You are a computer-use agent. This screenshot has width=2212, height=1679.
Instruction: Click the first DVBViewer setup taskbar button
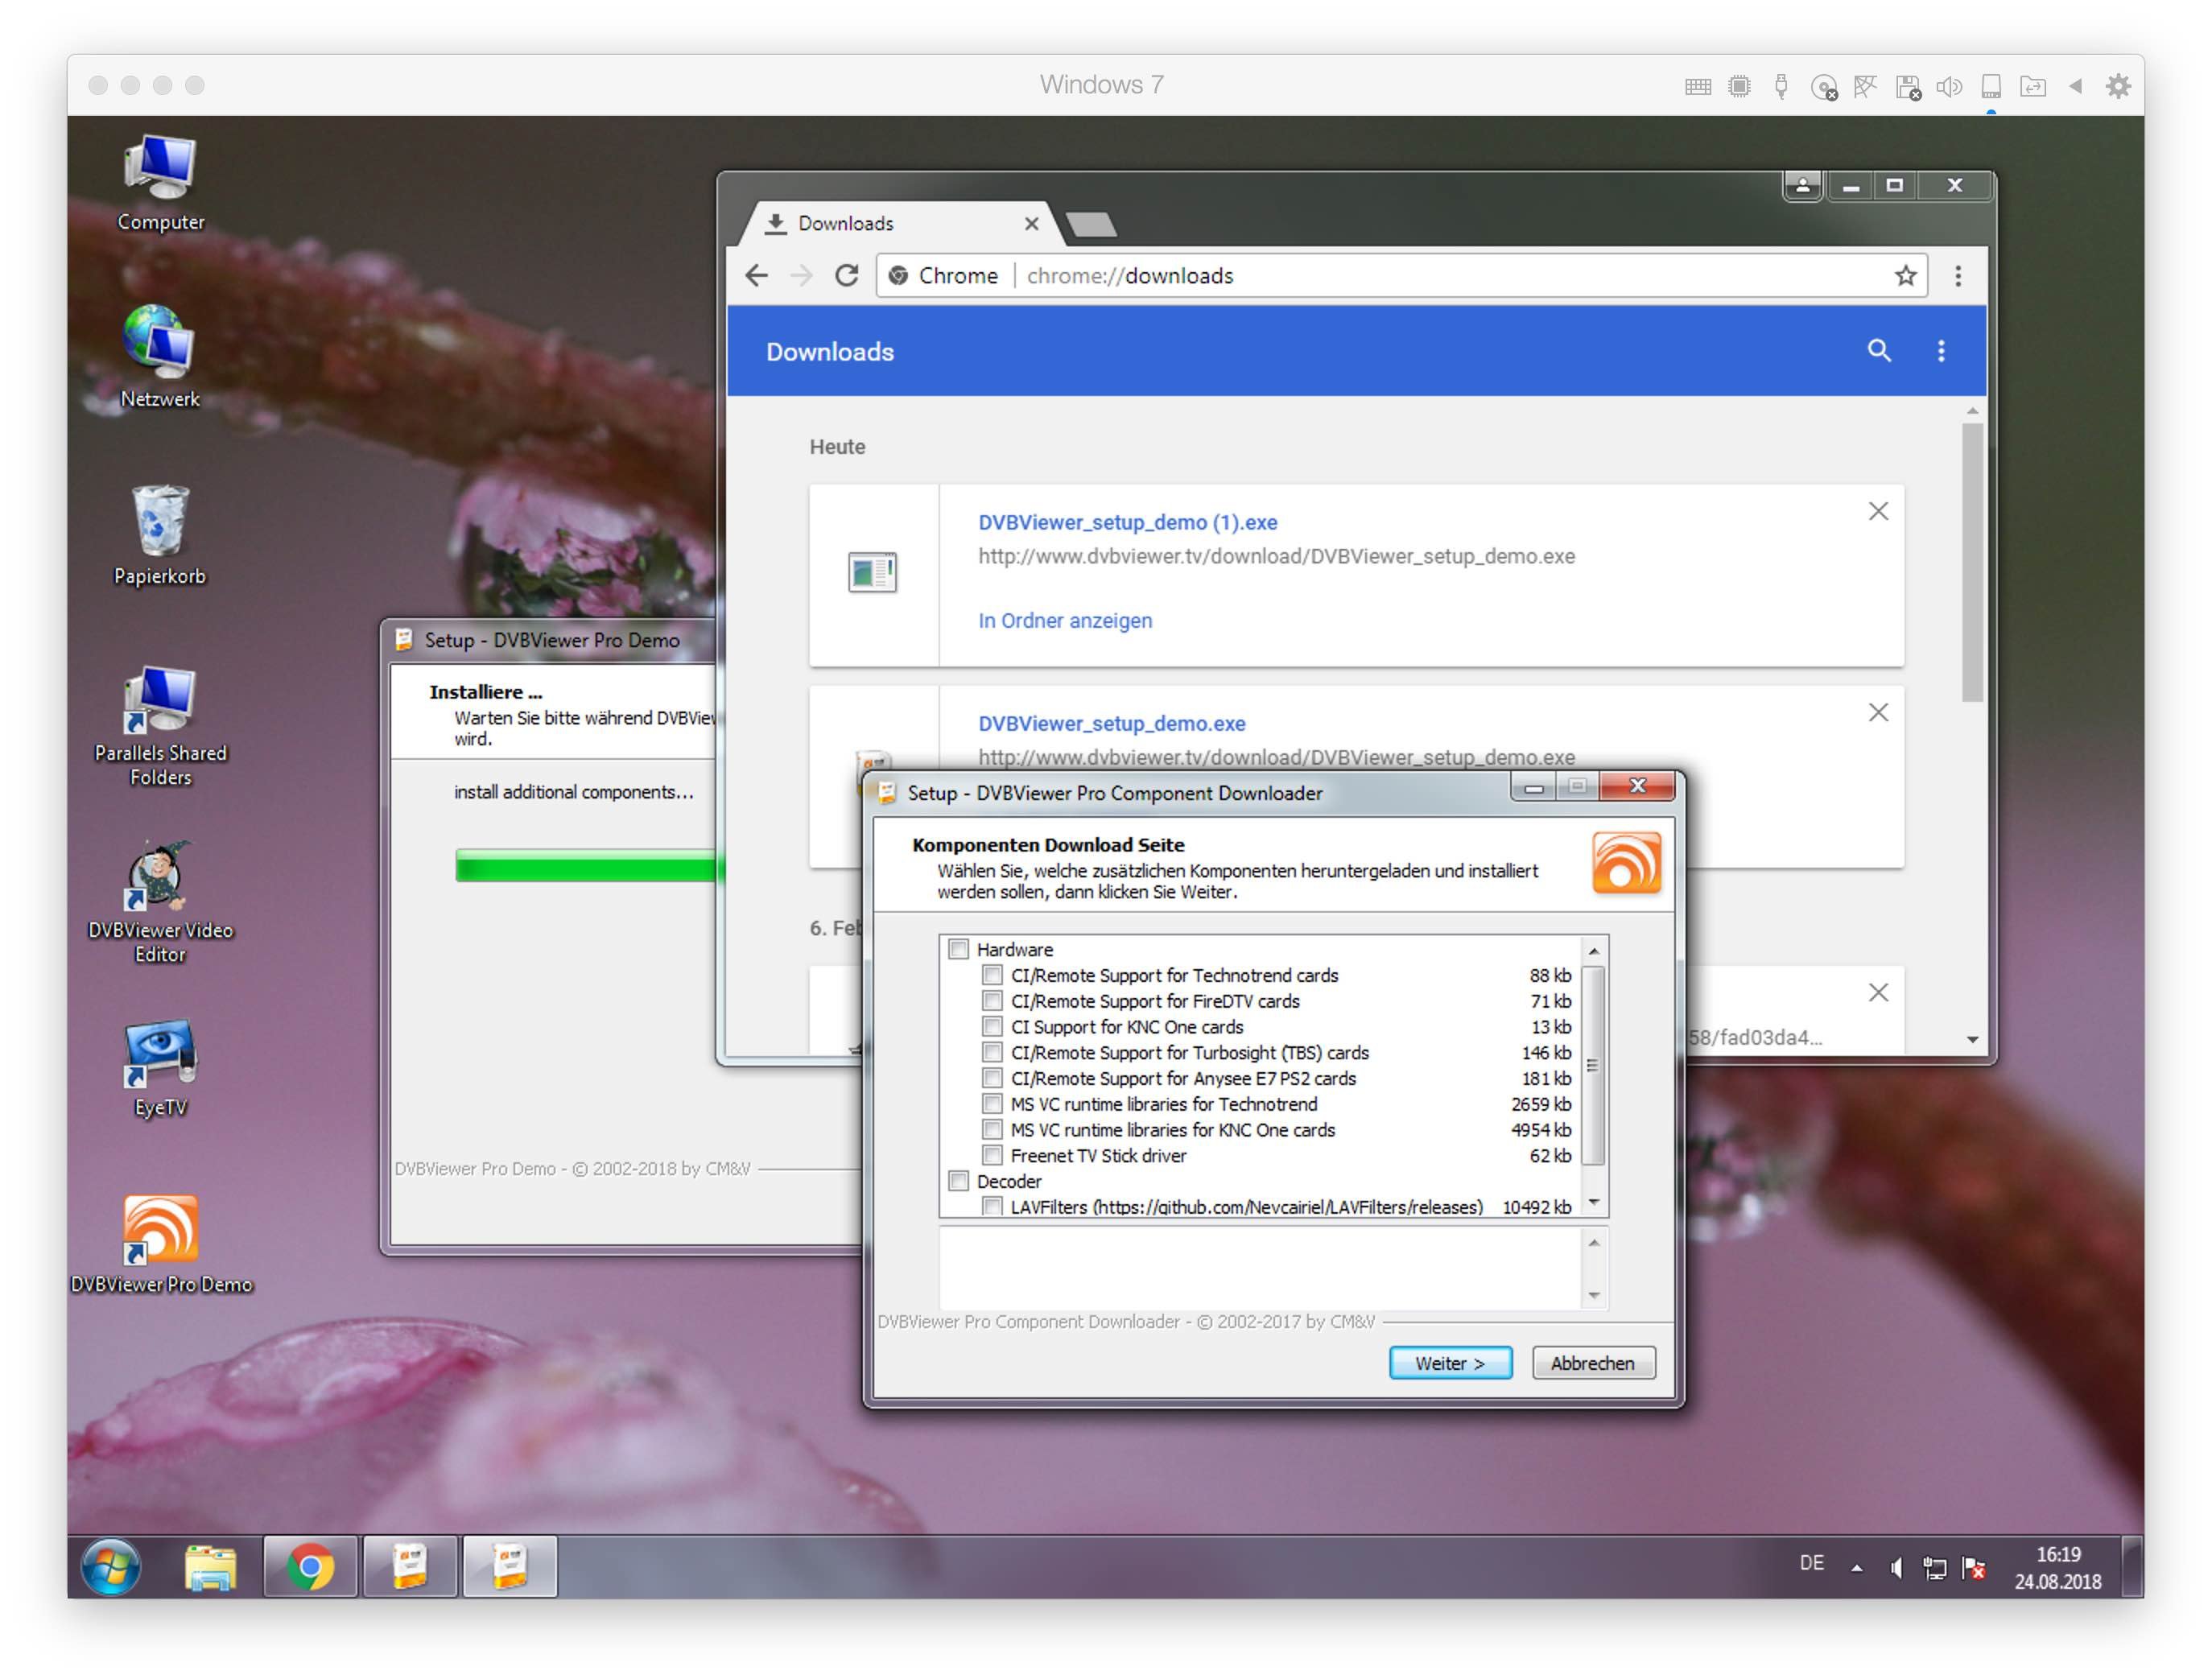[x=410, y=1566]
